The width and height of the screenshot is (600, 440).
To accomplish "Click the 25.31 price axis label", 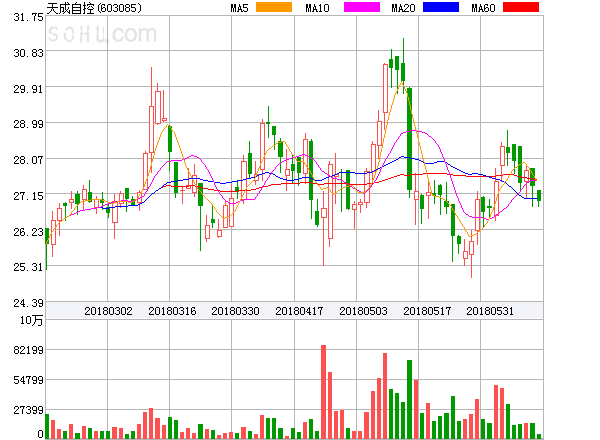I will 28,267.
